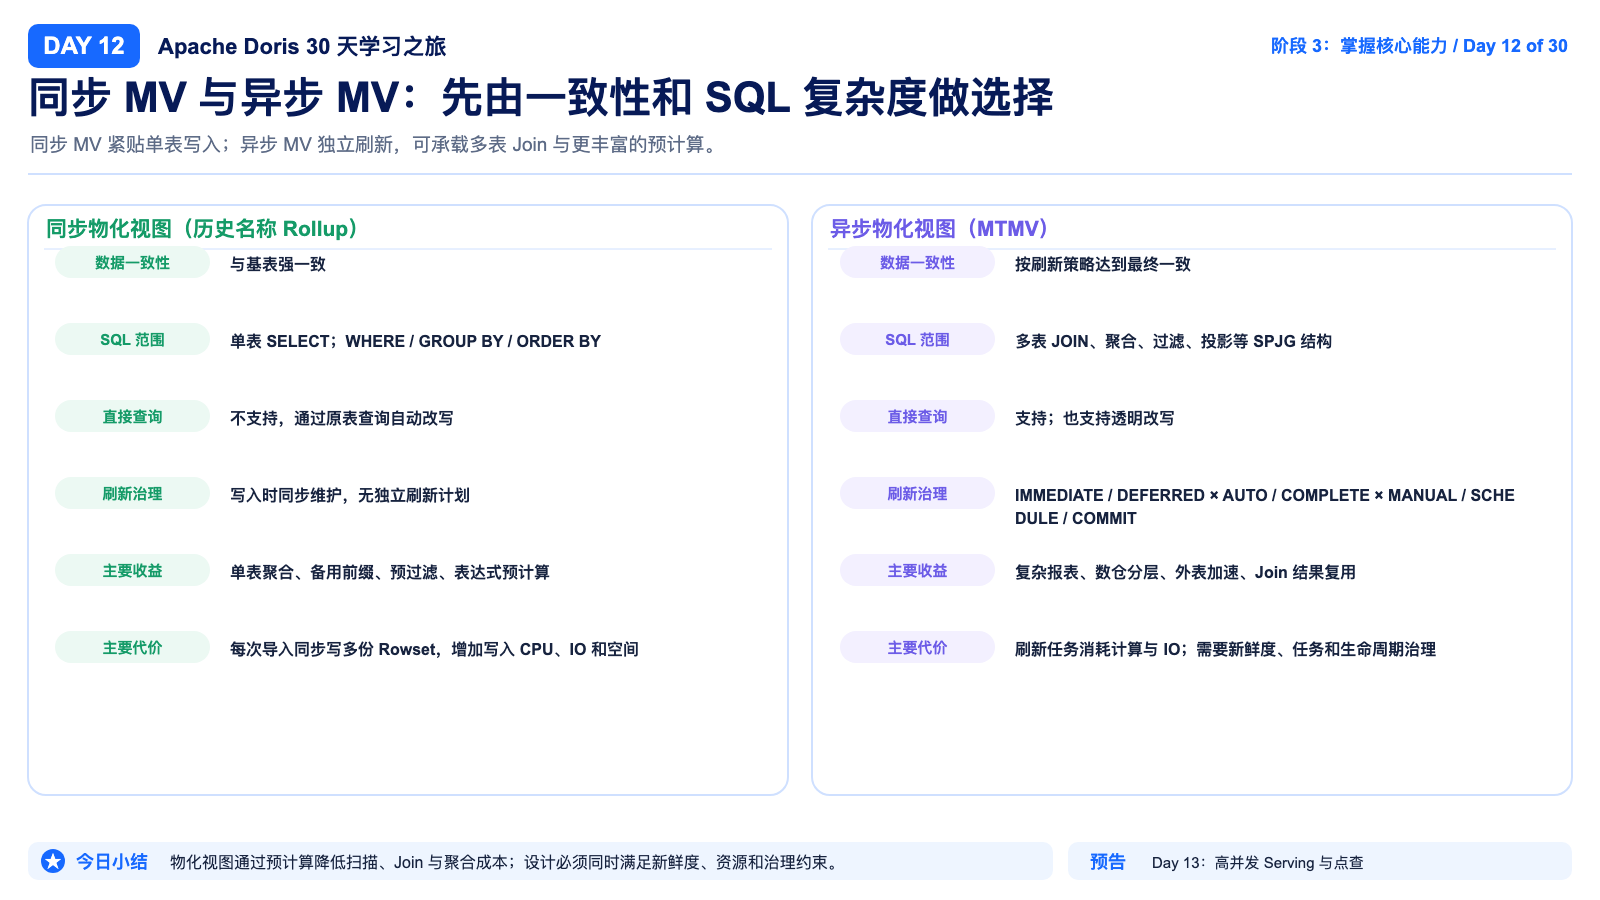Click the 预告 label
The width and height of the screenshot is (1600, 900).
click(x=1108, y=861)
